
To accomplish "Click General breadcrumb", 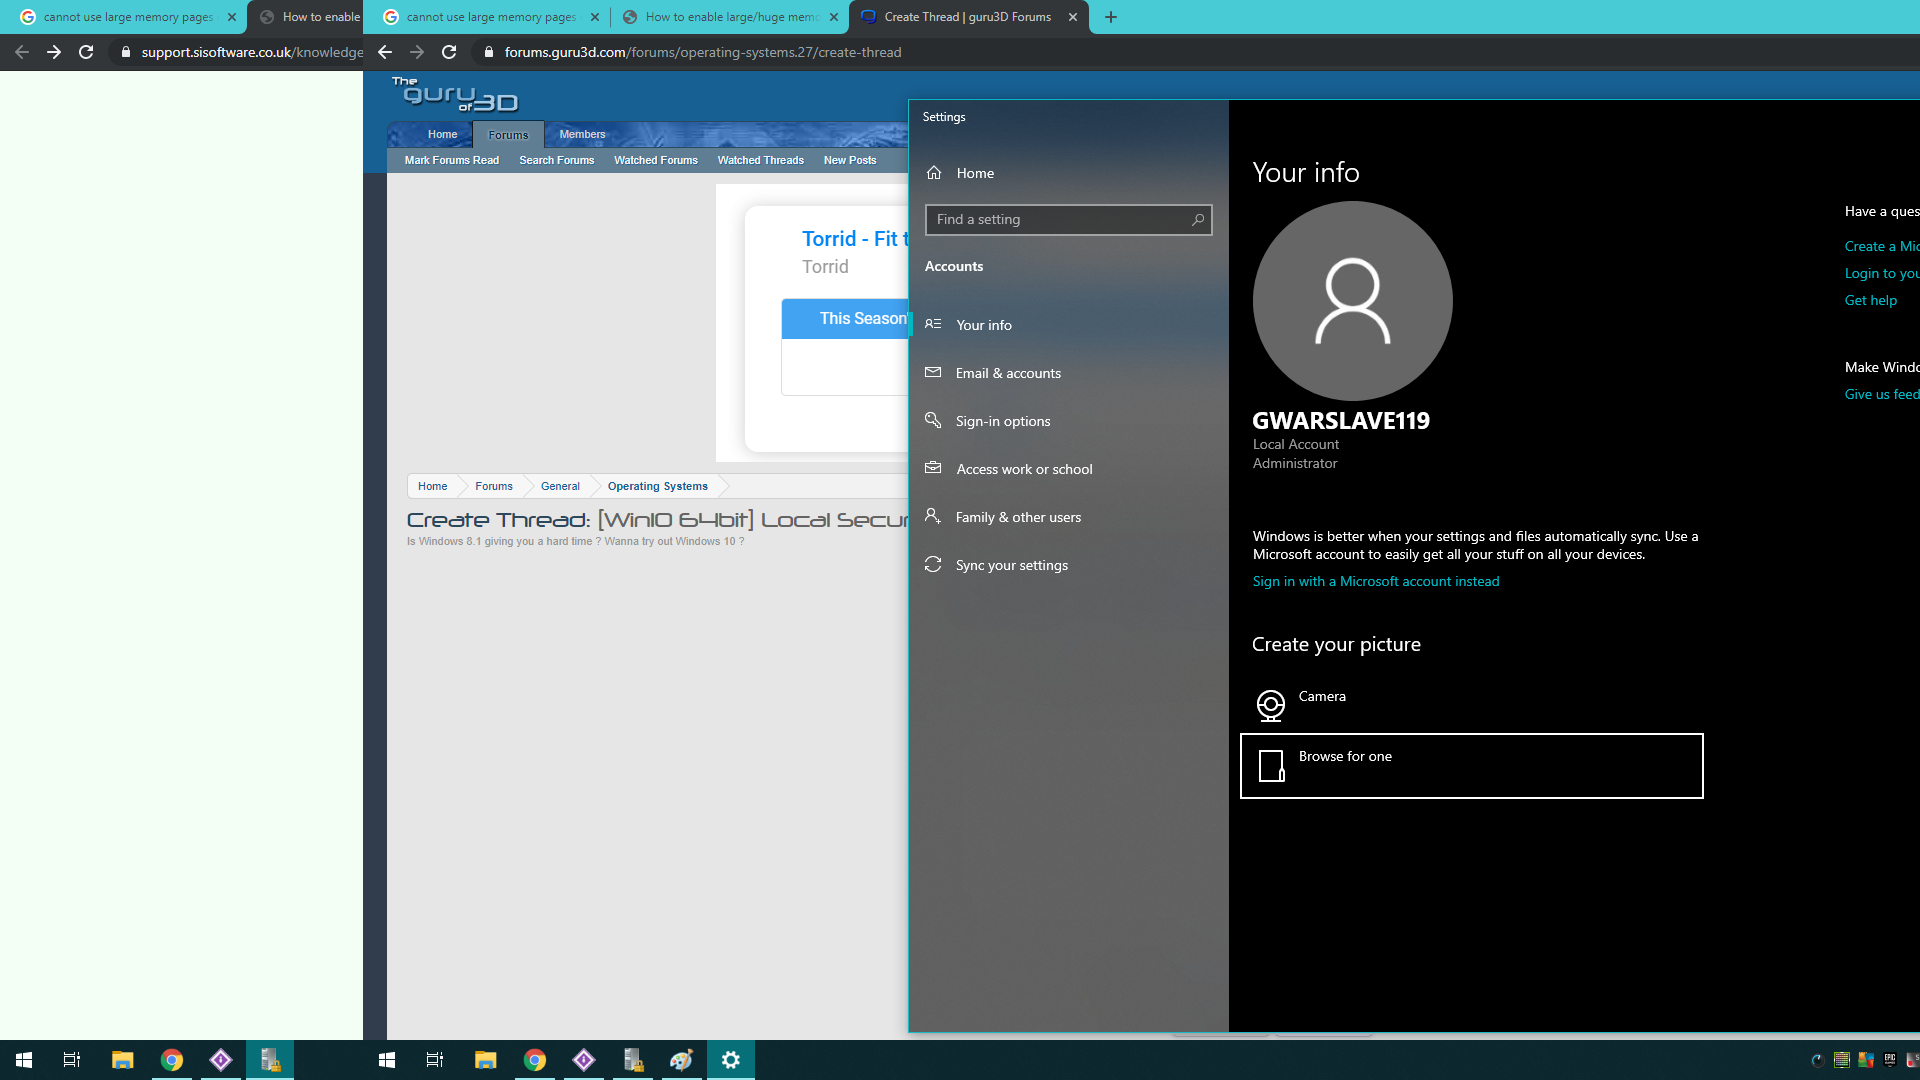I will tap(560, 486).
